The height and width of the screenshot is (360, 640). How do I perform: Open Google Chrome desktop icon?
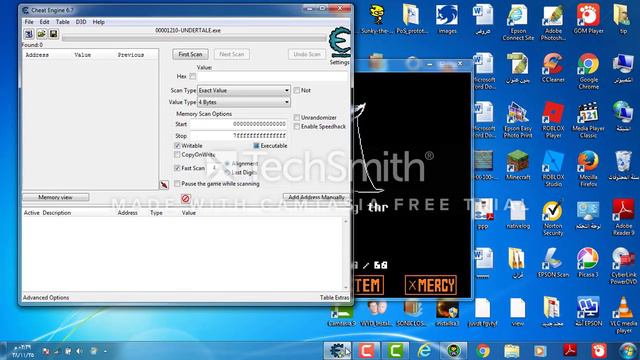point(588,71)
